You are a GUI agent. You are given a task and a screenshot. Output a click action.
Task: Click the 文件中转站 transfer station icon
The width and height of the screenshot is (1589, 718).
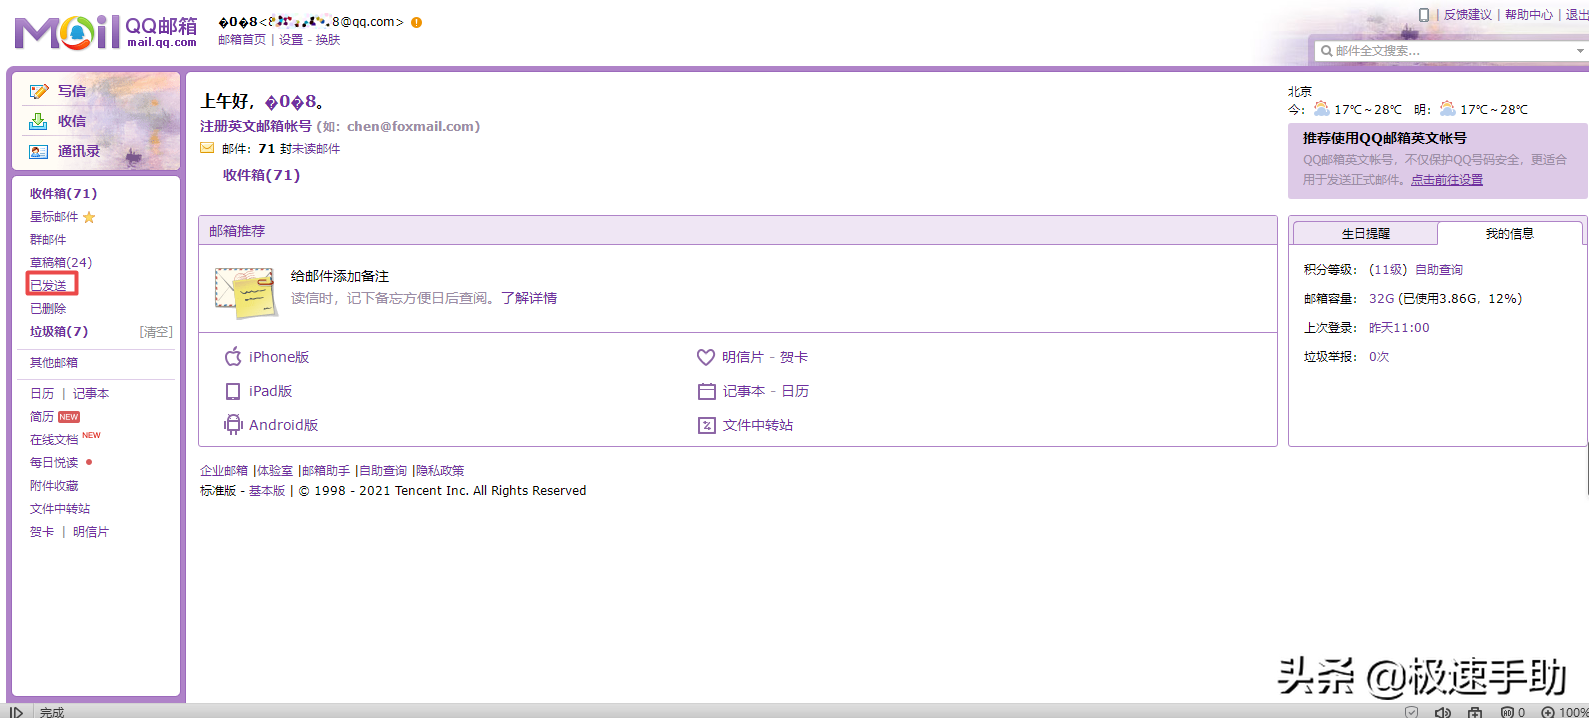click(707, 425)
